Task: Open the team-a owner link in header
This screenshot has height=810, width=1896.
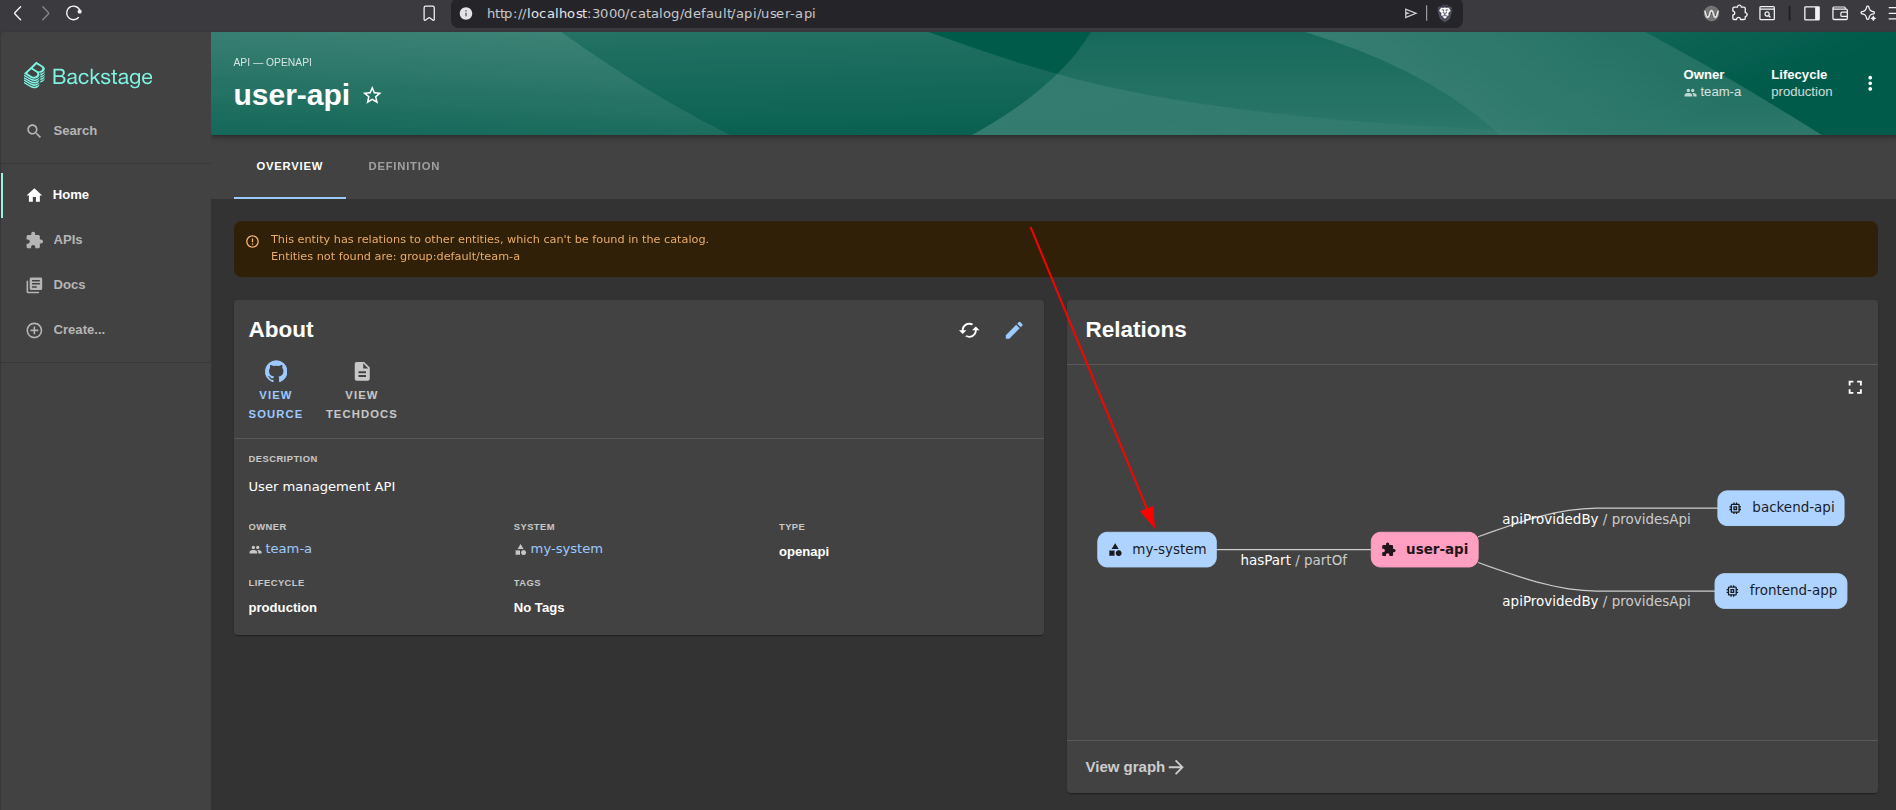Action: click(1713, 92)
